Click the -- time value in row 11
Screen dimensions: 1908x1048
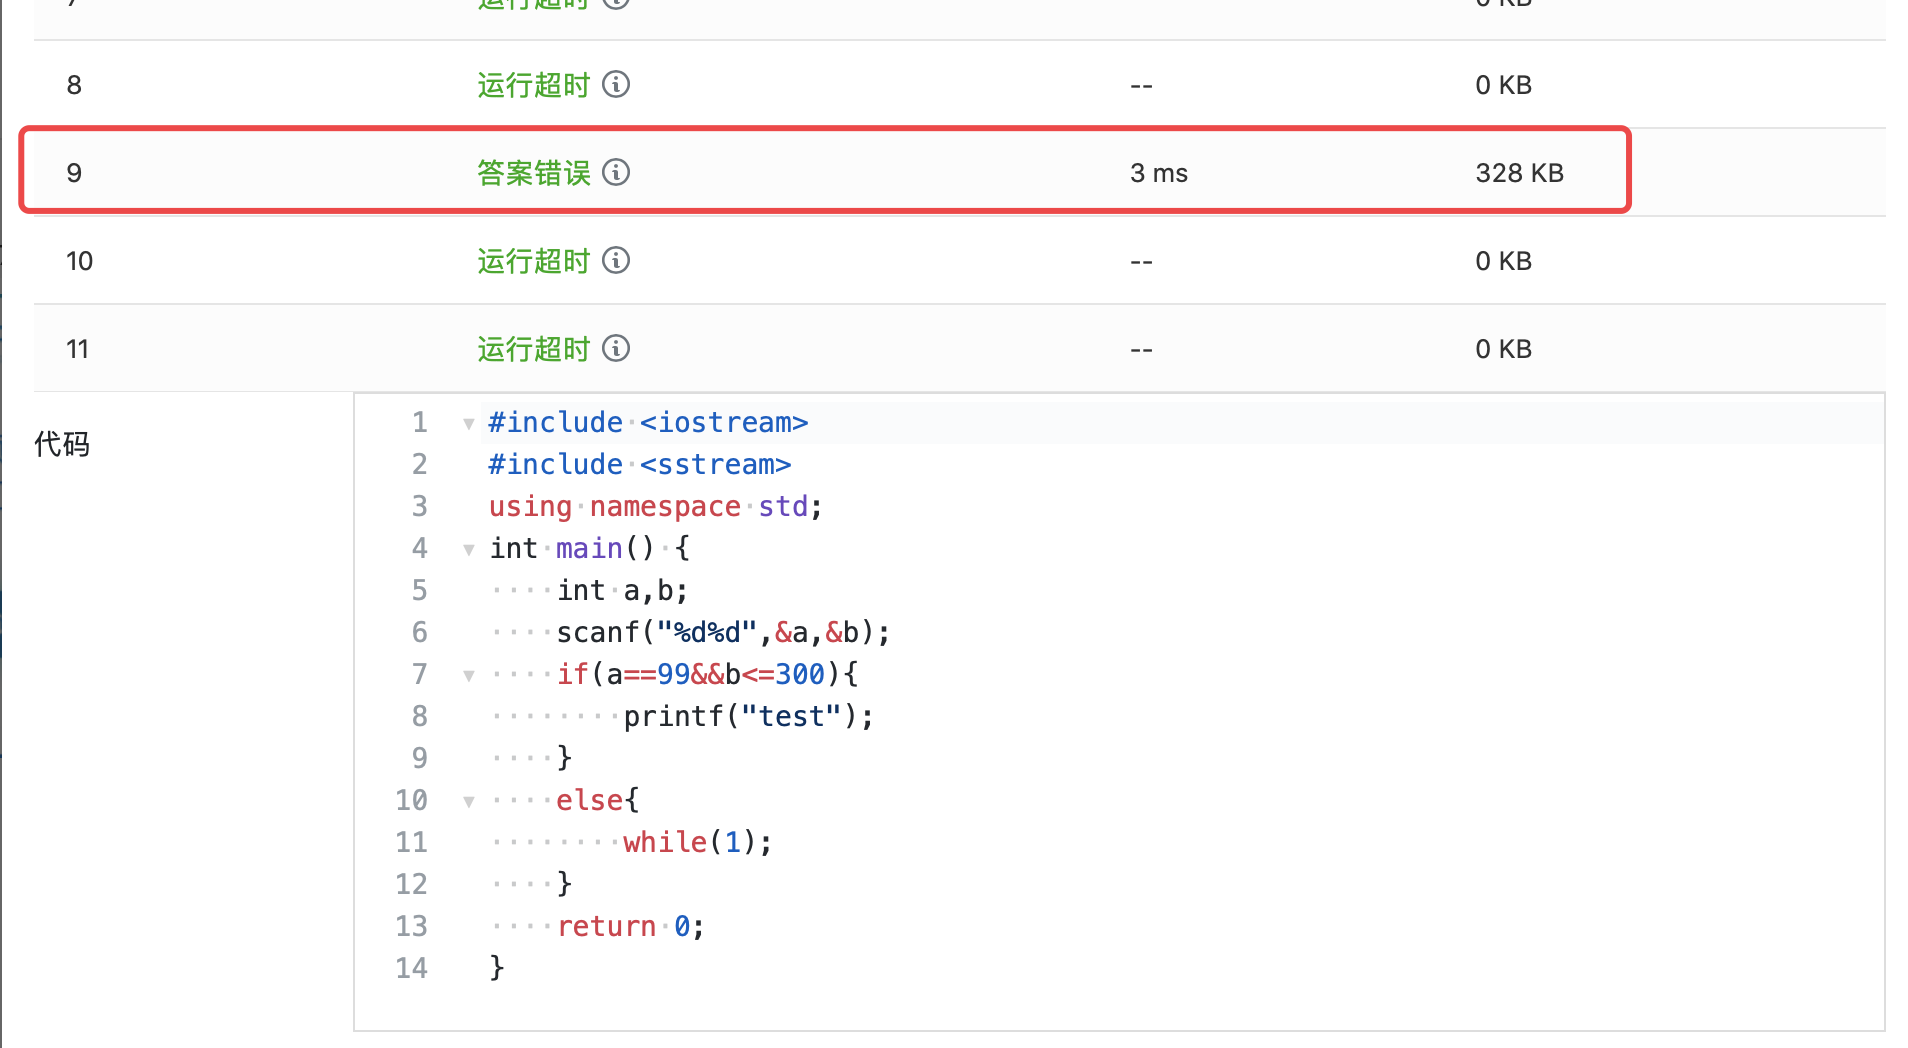click(1141, 351)
